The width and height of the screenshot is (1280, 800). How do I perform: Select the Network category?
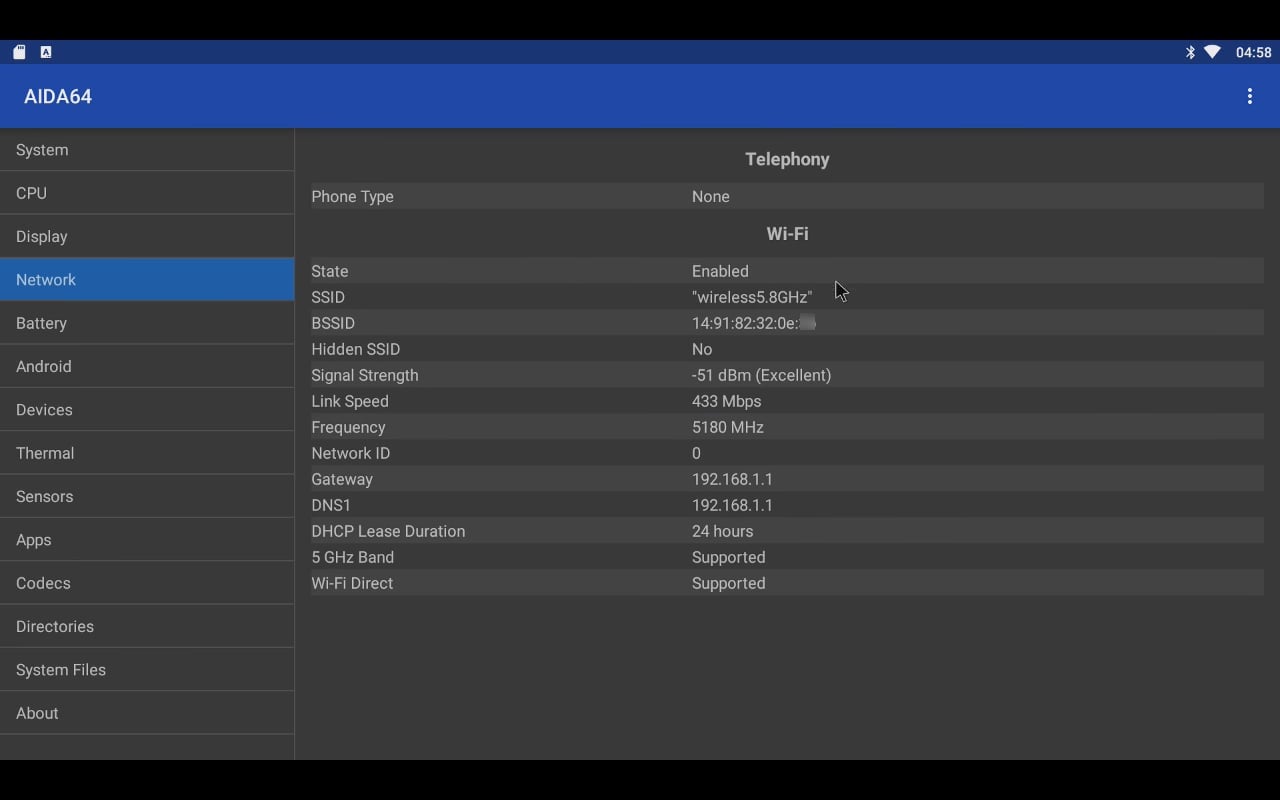147,280
